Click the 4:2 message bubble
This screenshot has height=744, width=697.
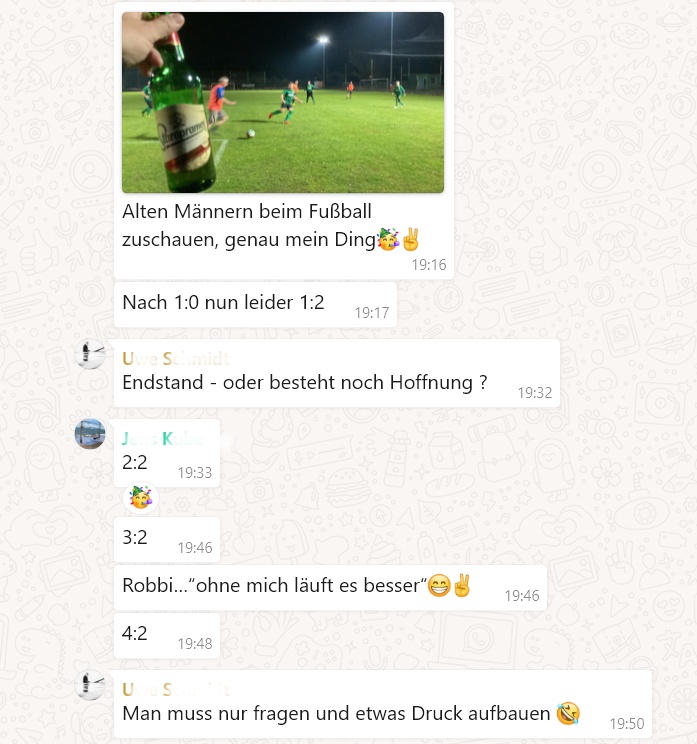click(167, 635)
